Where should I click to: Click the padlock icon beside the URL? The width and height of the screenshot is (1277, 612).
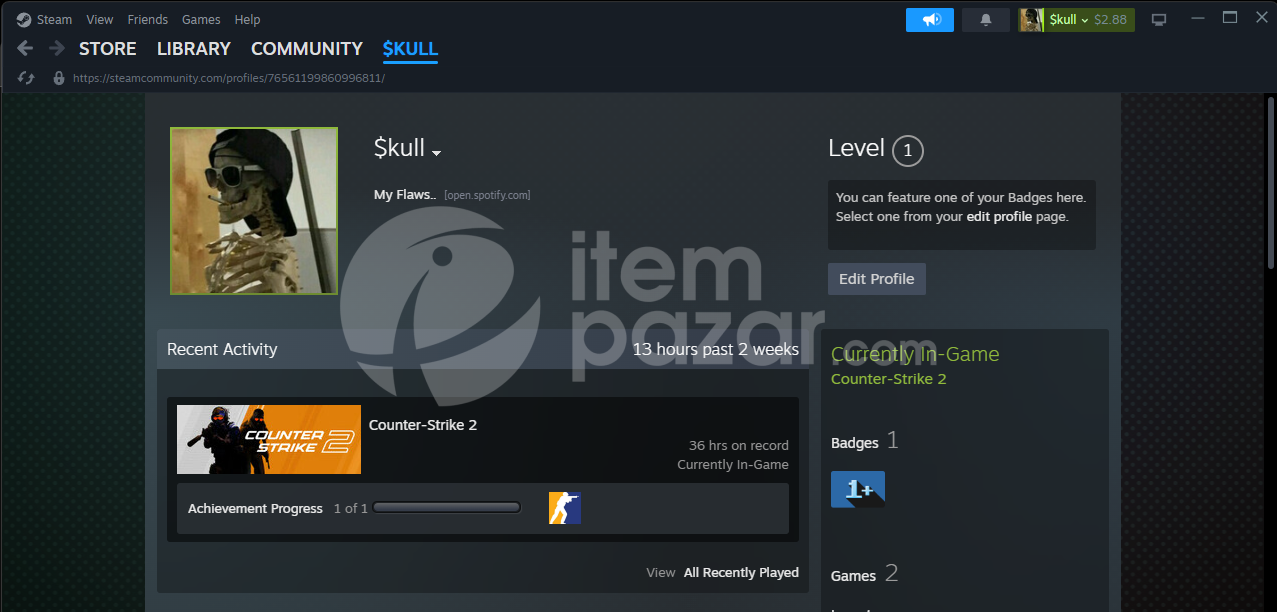[x=59, y=78]
